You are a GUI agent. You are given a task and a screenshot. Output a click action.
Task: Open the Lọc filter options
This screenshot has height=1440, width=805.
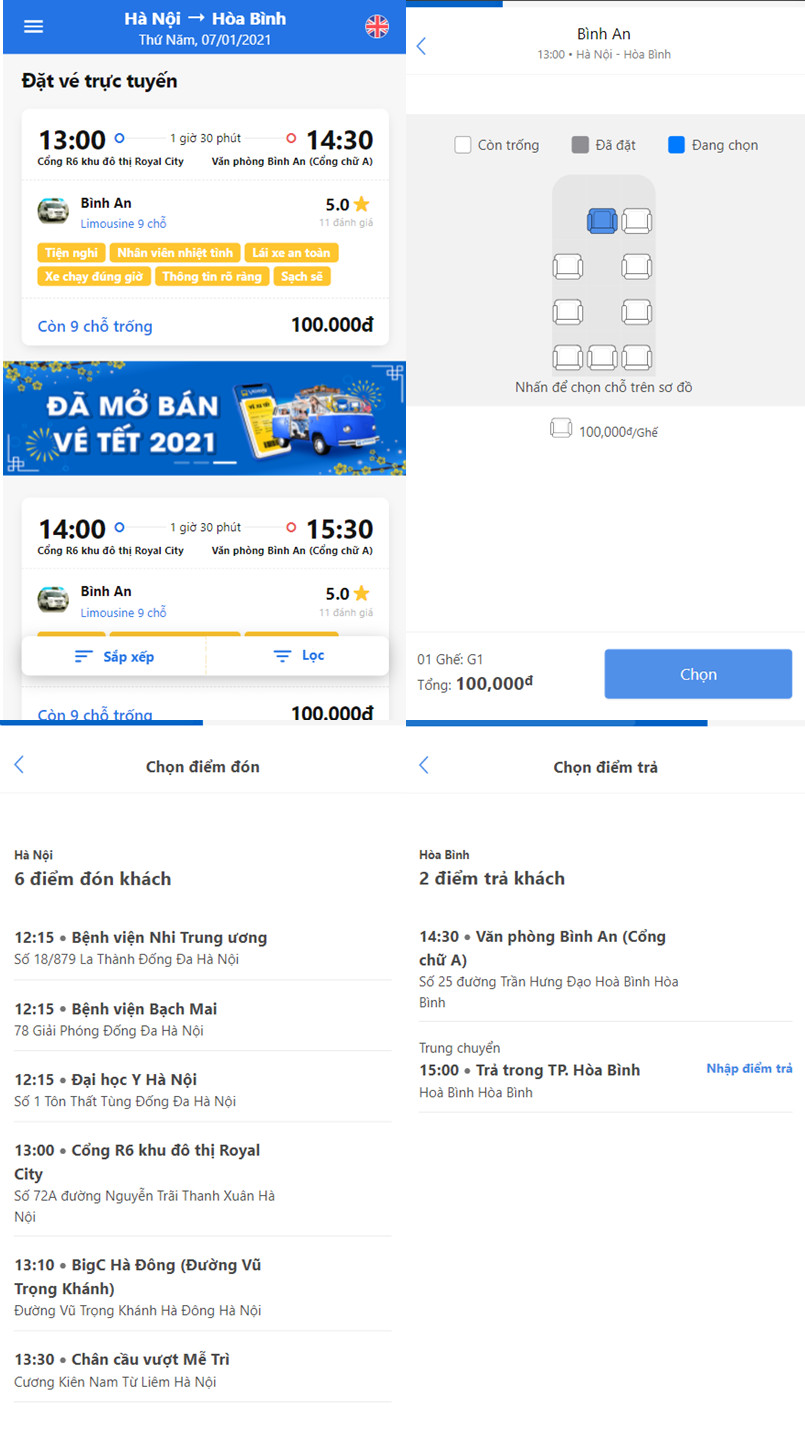pos(298,656)
